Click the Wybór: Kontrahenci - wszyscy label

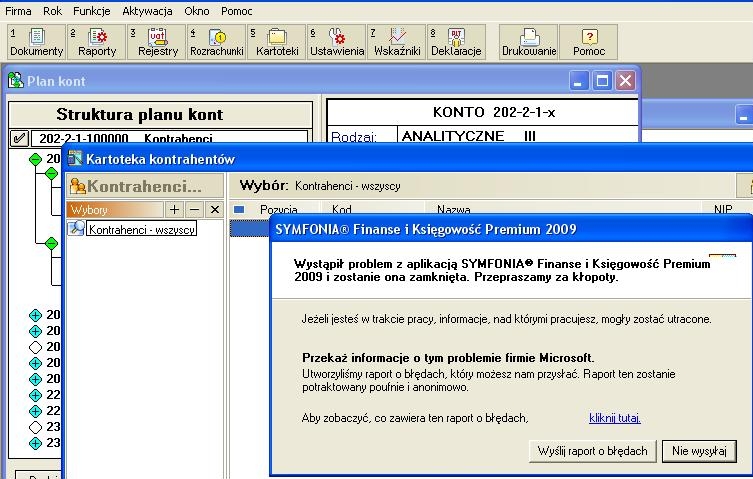[320, 185]
